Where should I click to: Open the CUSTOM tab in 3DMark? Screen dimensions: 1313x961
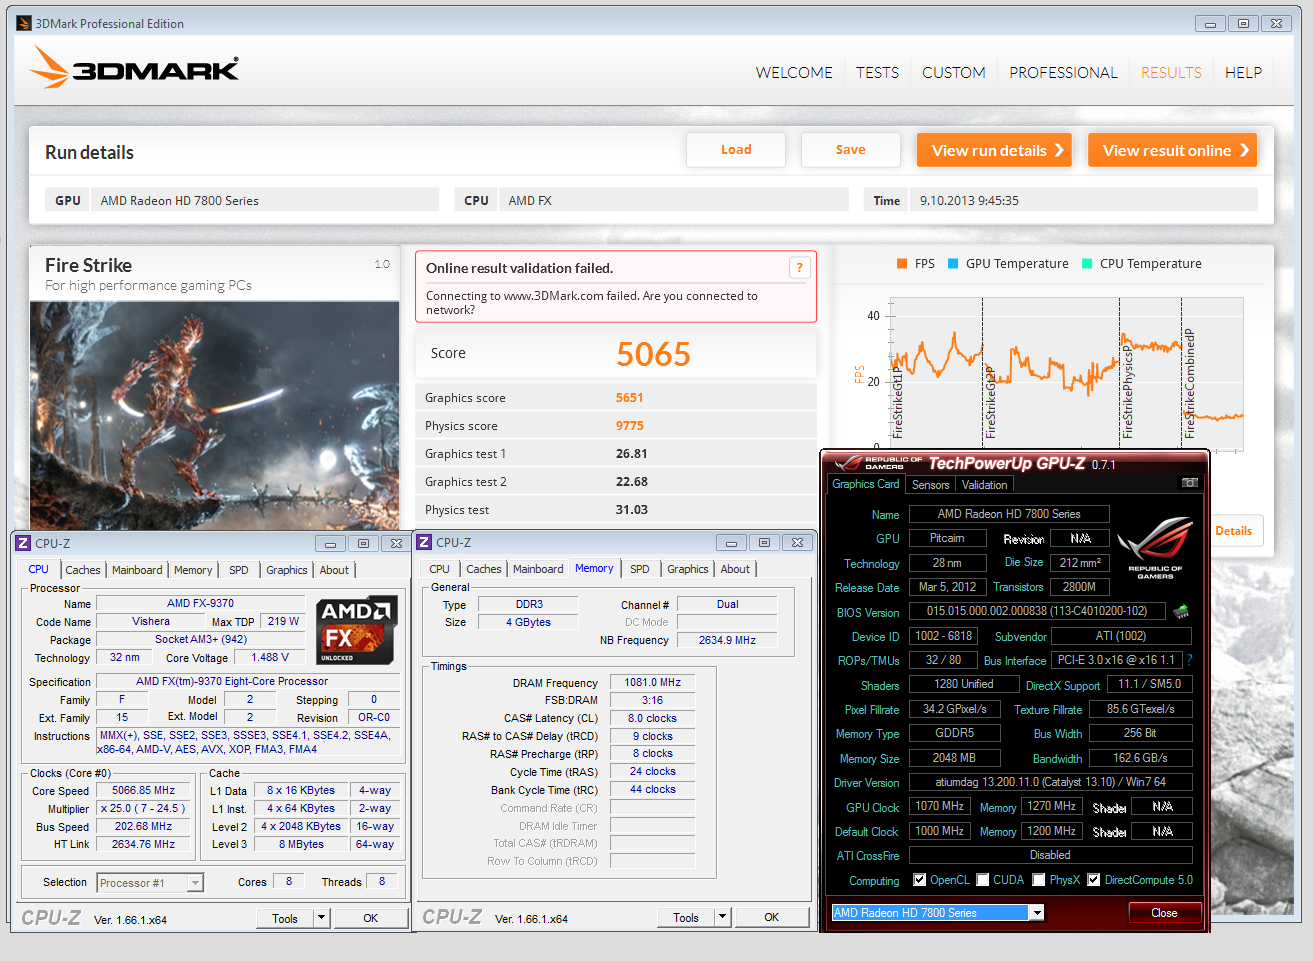[x=954, y=72]
